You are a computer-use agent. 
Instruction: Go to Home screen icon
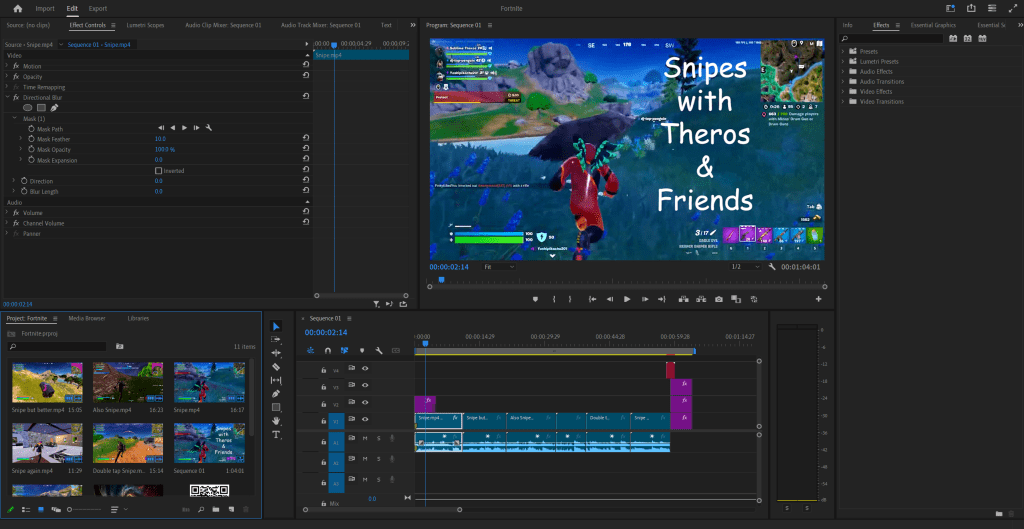[18, 8]
